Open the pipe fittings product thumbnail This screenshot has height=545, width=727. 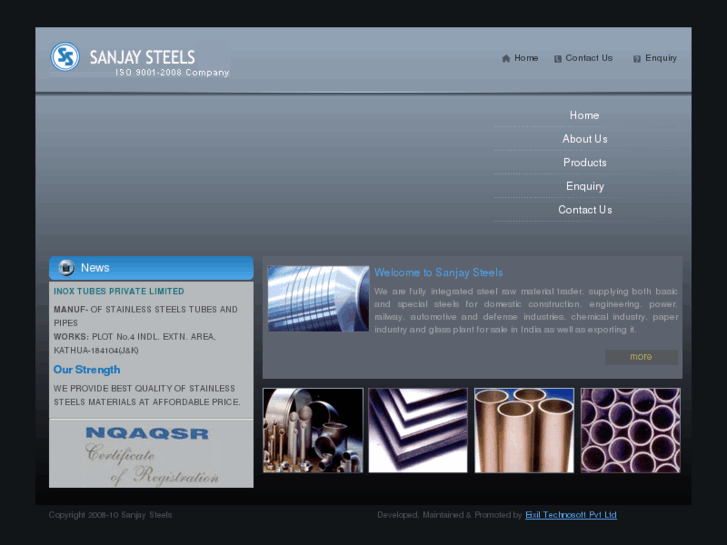point(313,430)
